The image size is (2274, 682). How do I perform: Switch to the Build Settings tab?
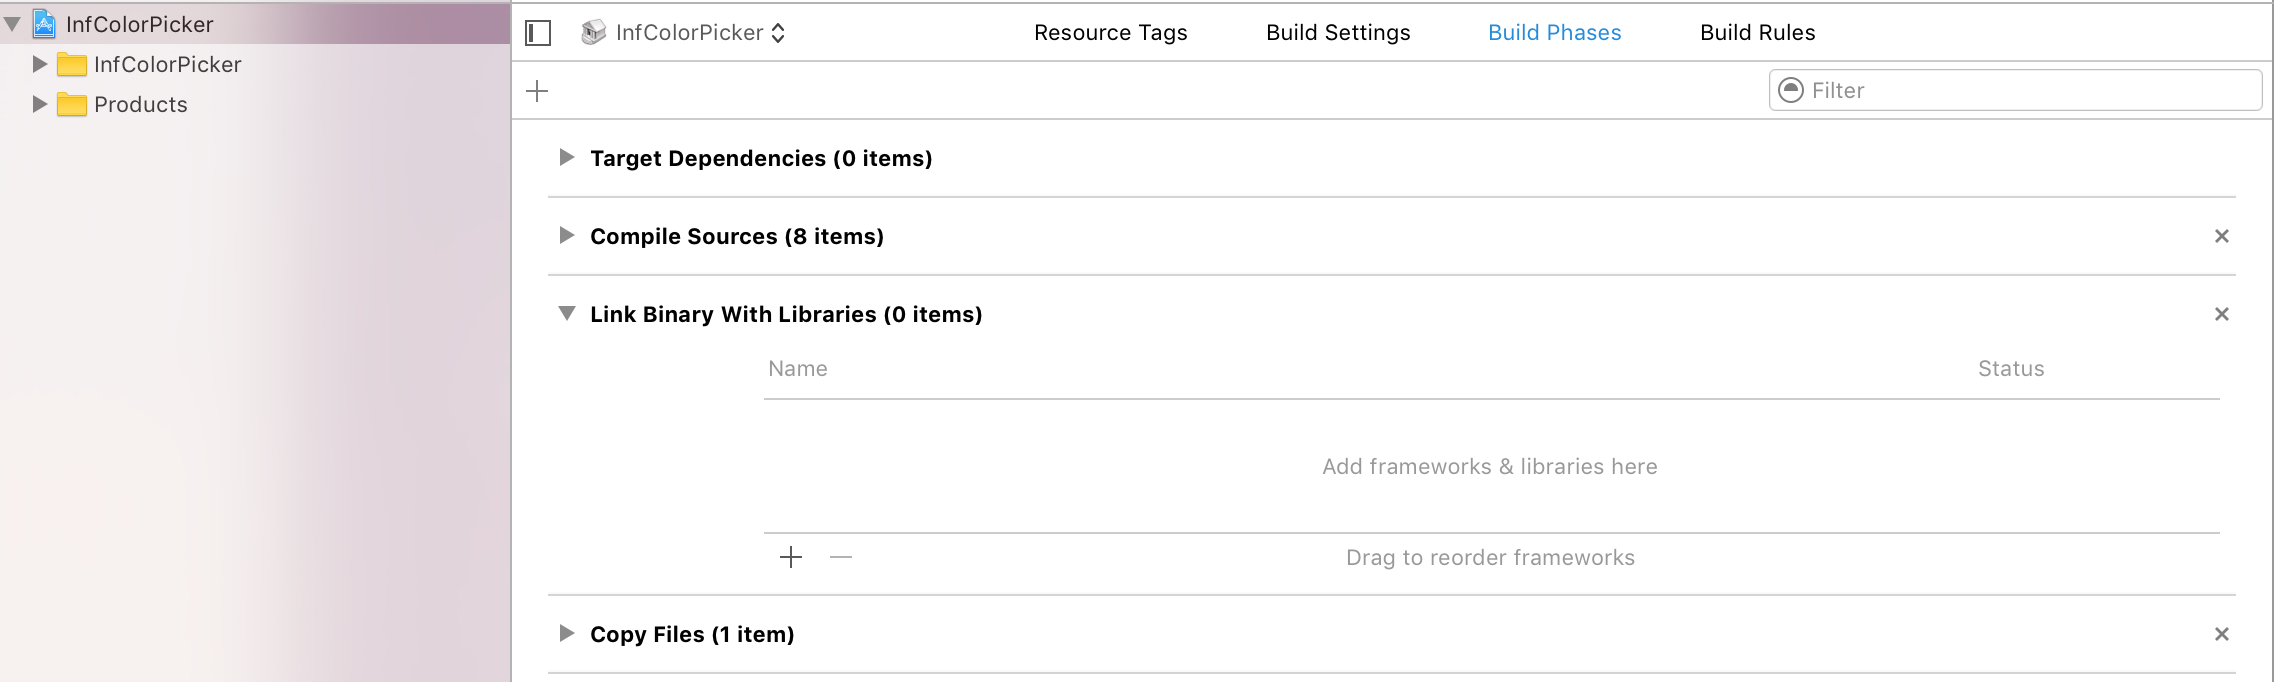[1337, 32]
